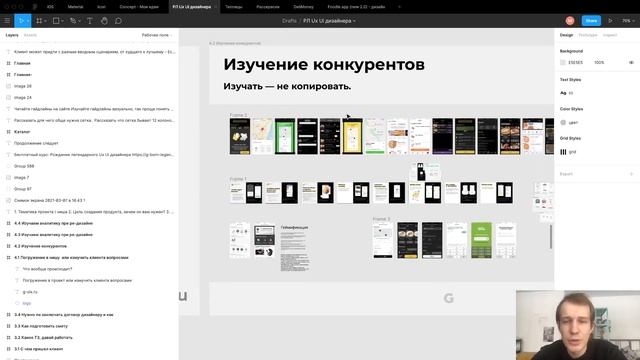The height and width of the screenshot is (360, 640).
Task: Open the shape tools dropdown arrow
Action: point(62,21)
